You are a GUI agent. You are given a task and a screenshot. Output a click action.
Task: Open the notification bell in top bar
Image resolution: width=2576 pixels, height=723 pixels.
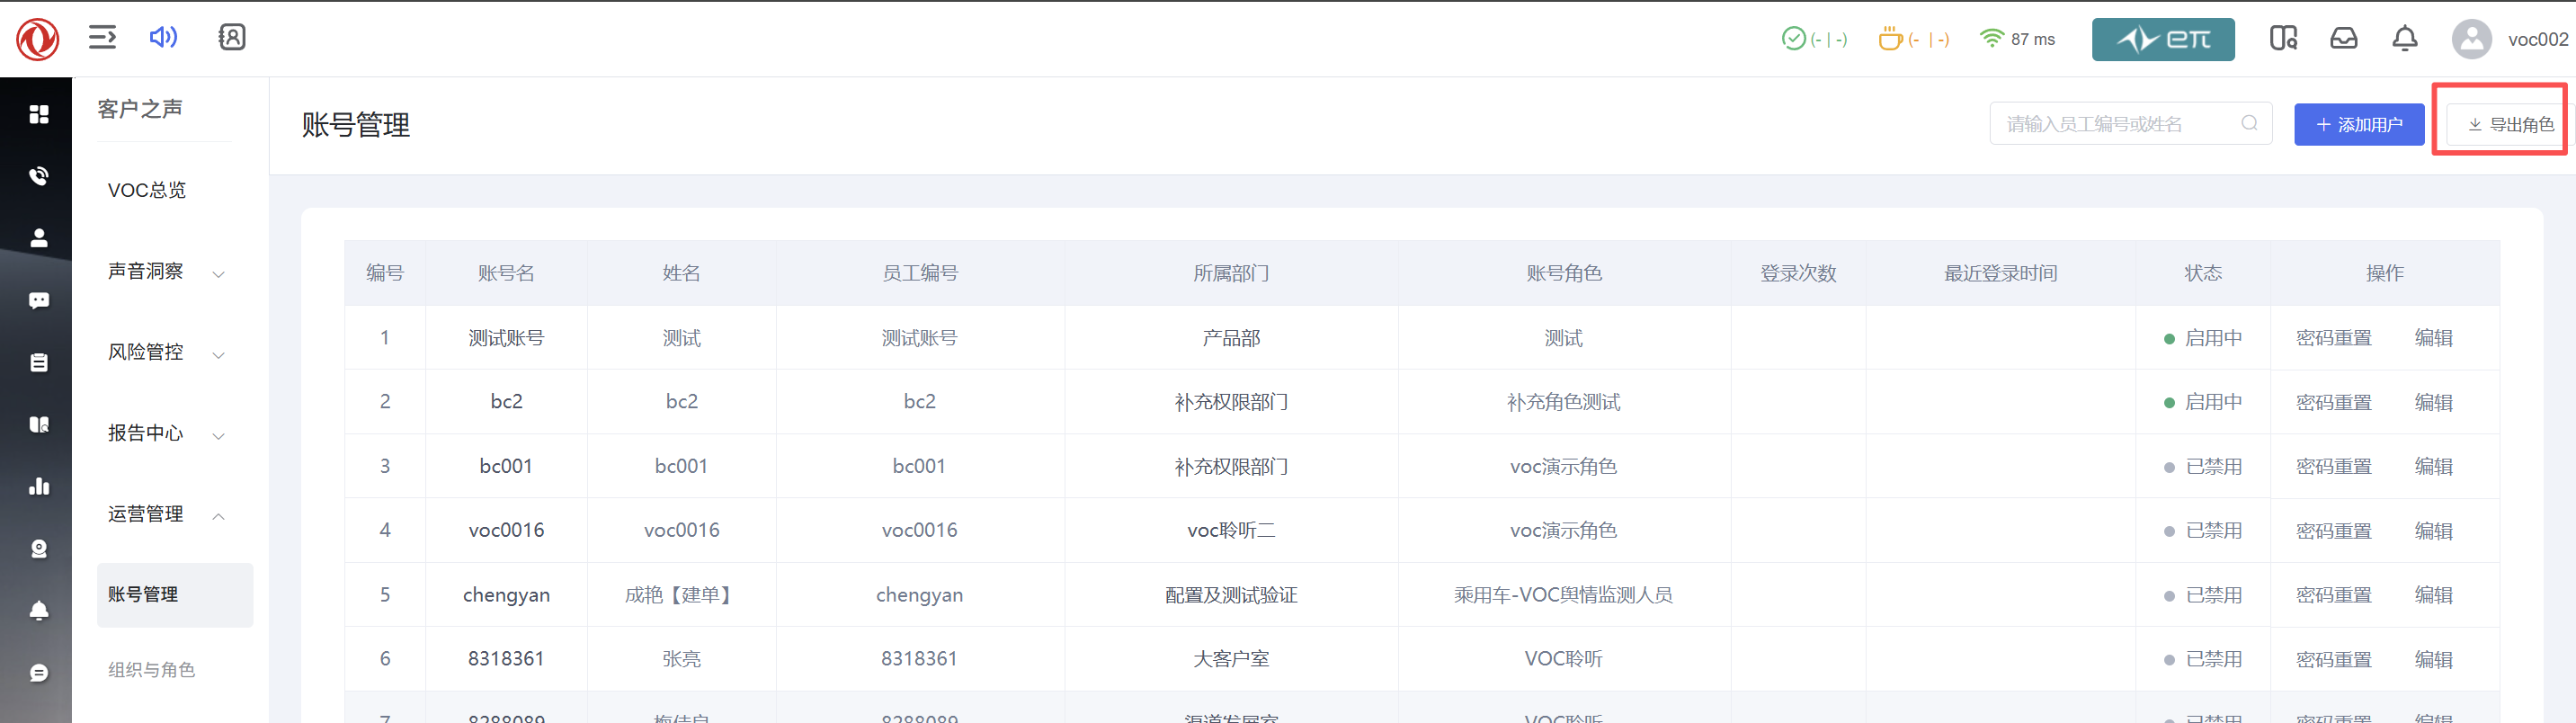click(2404, 39)
